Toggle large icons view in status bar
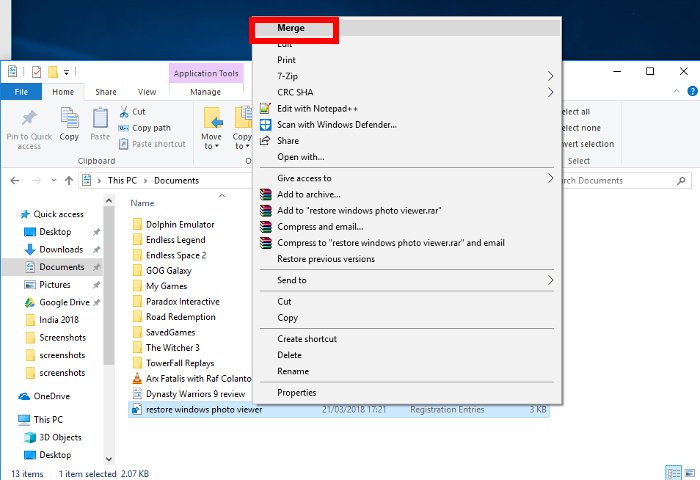Image resolution: width=700 pixels, height=480 pixels. (x=691, y=473)
